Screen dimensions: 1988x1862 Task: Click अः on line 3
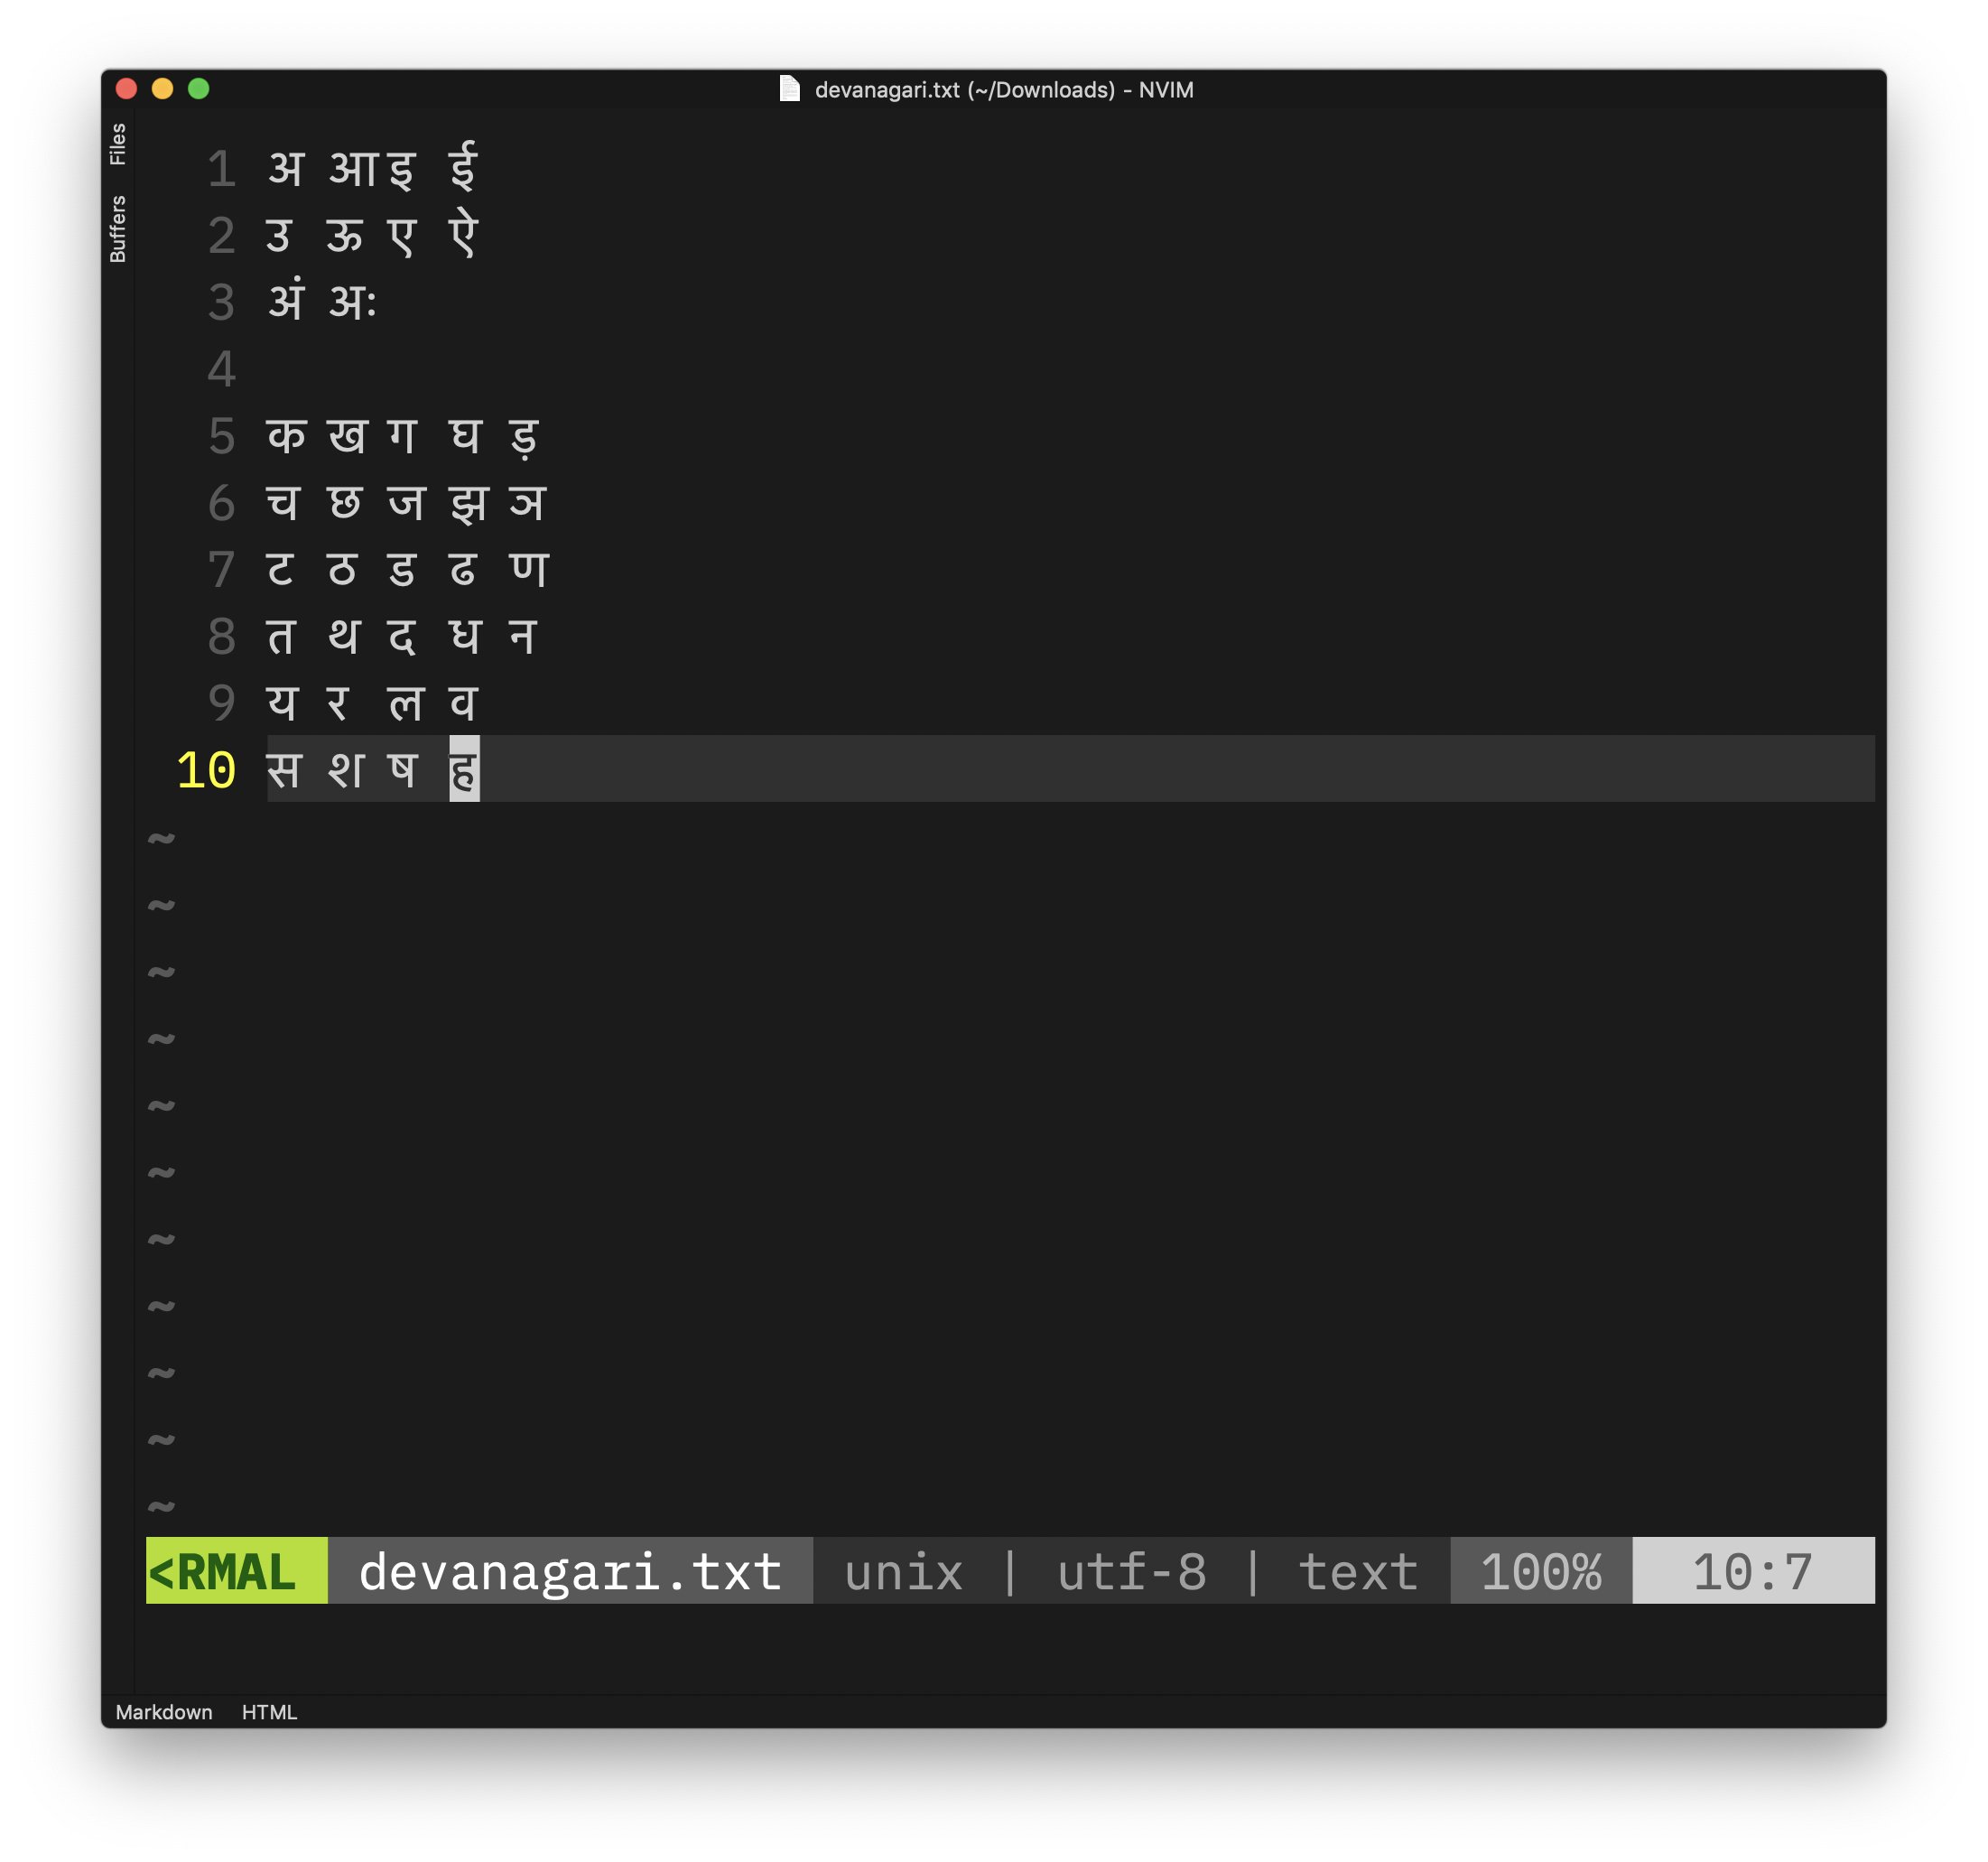[352, 302]
